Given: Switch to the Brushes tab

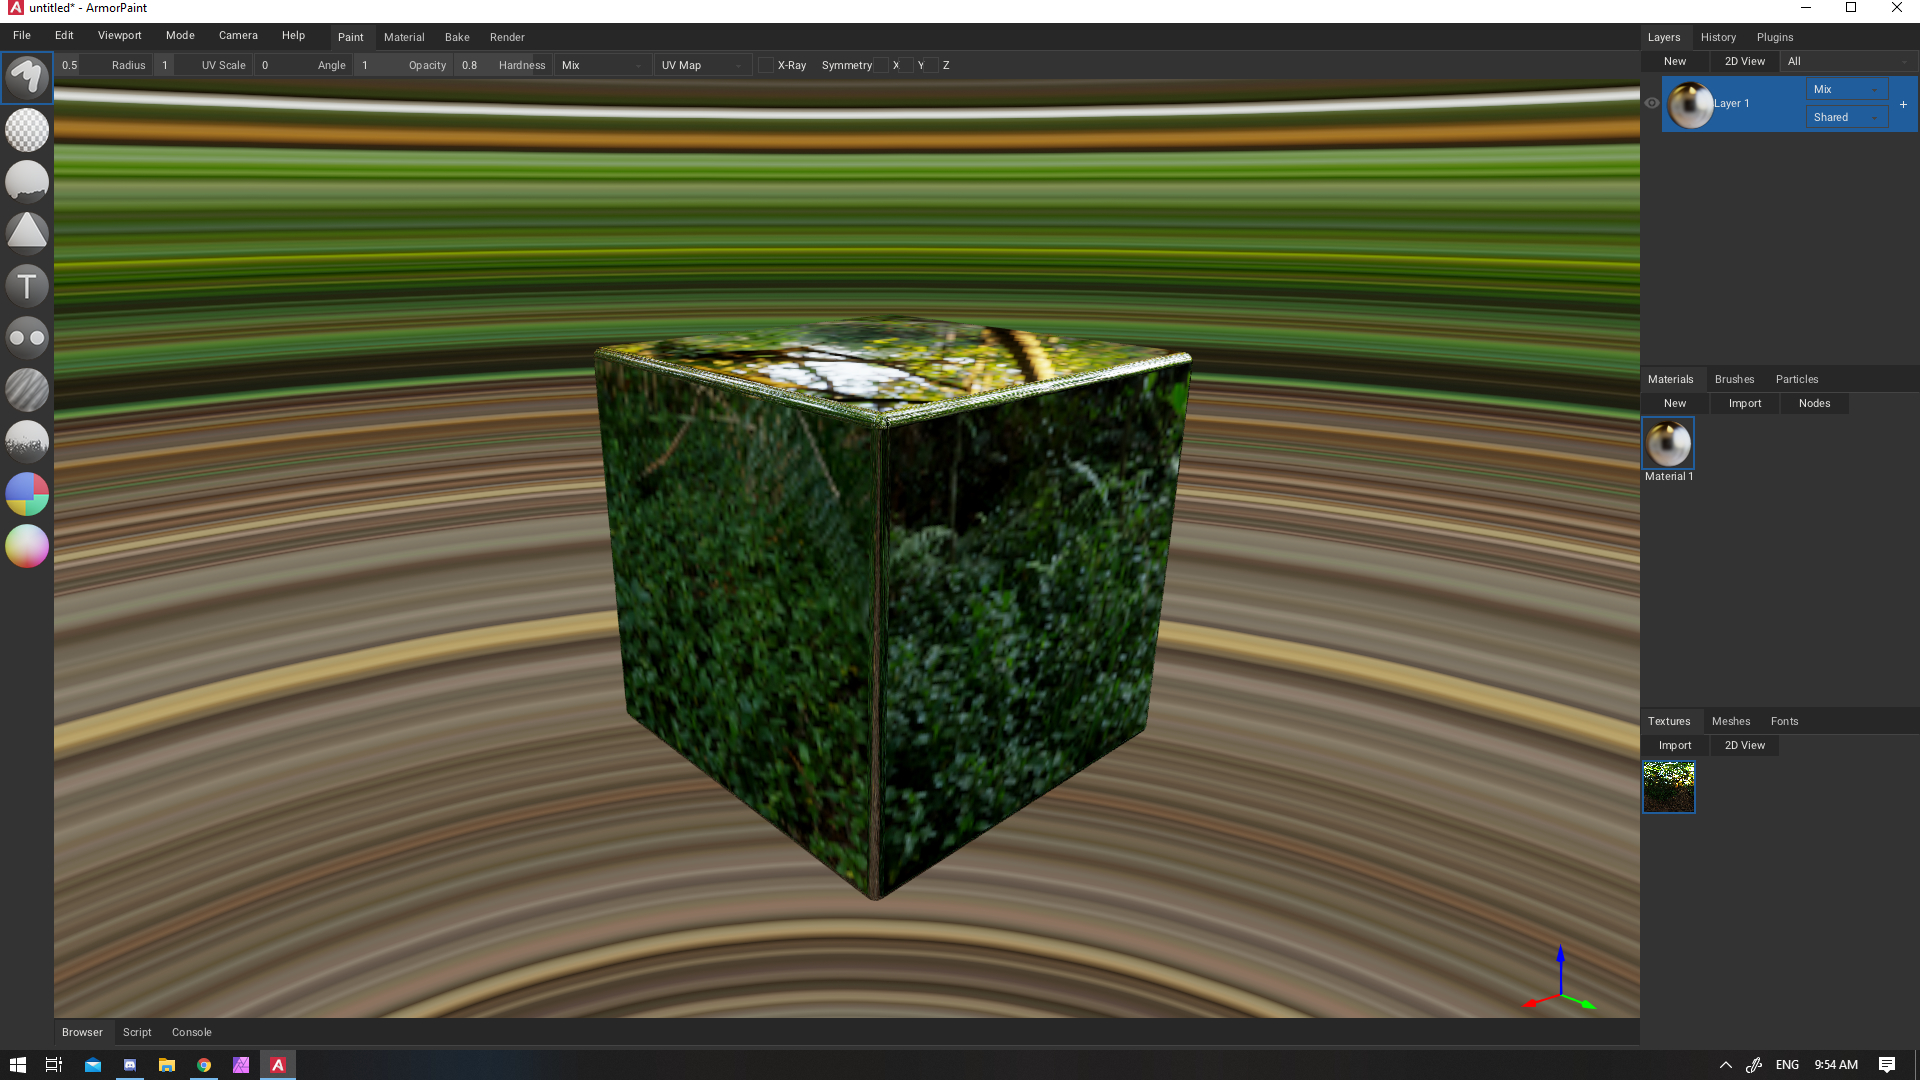Looking at the screenshot, I should pos(1734,379).
